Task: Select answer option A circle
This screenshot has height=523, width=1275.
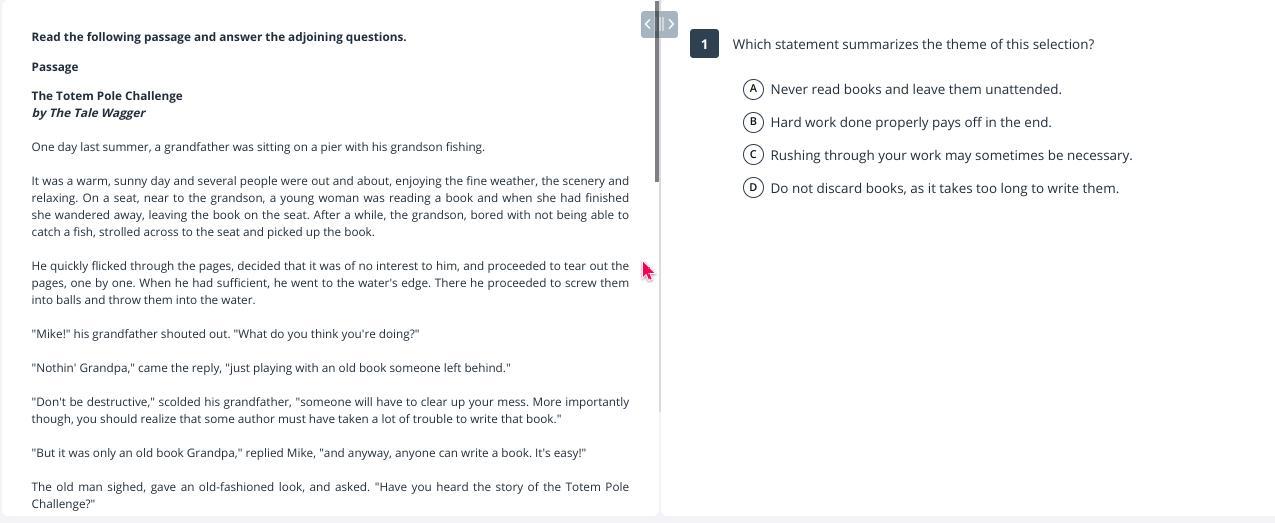Action: click(x=753, y=89)
